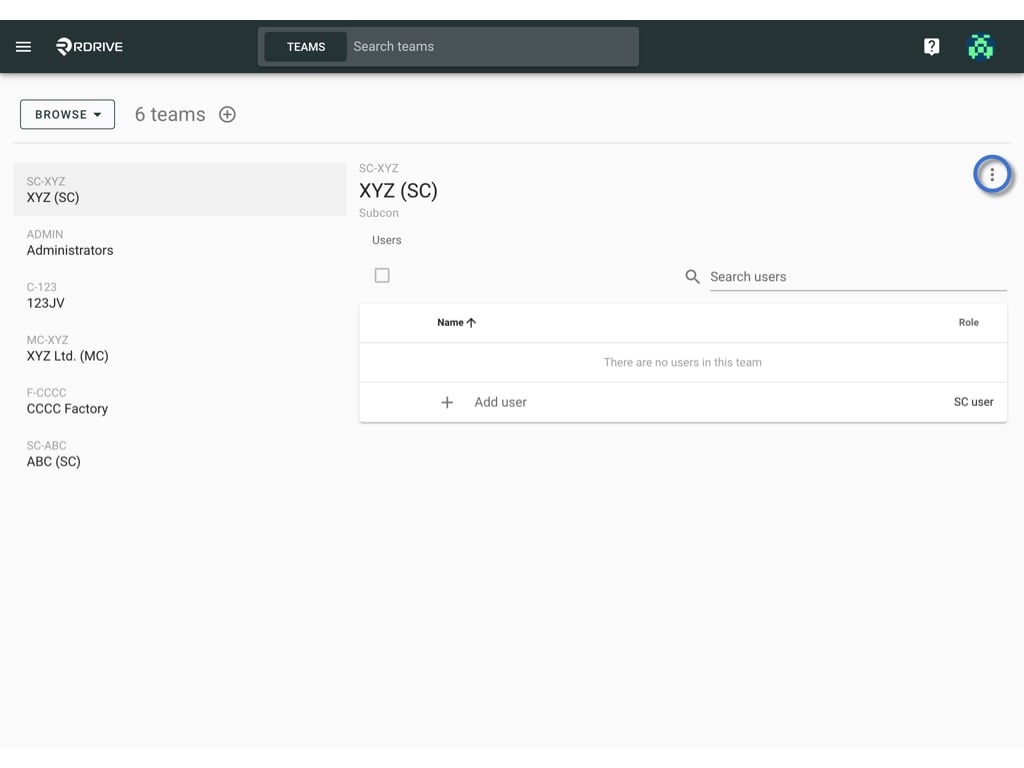Viewport: 1024px width, 768px height.
Task: Click the XYZ (SC) team title heading
Action: 398,191
